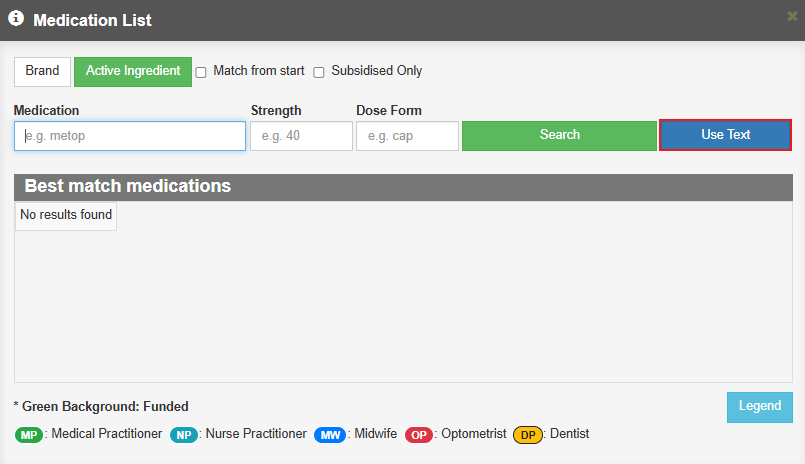Click the Dose Form input field
The width and height of the screenshot is (805, 464).
point(407,136)
